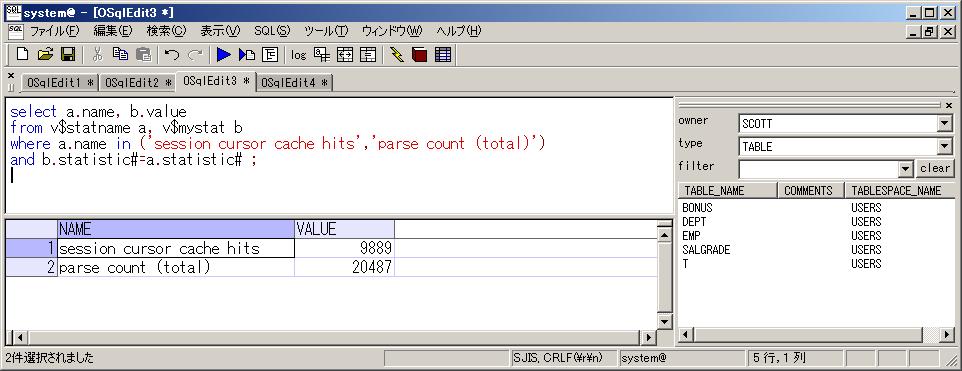Image resolution: width=962 pixels, height=371 pixels.
Task: Open the ヘルプ(H) menu
Action: pos(458,31)
